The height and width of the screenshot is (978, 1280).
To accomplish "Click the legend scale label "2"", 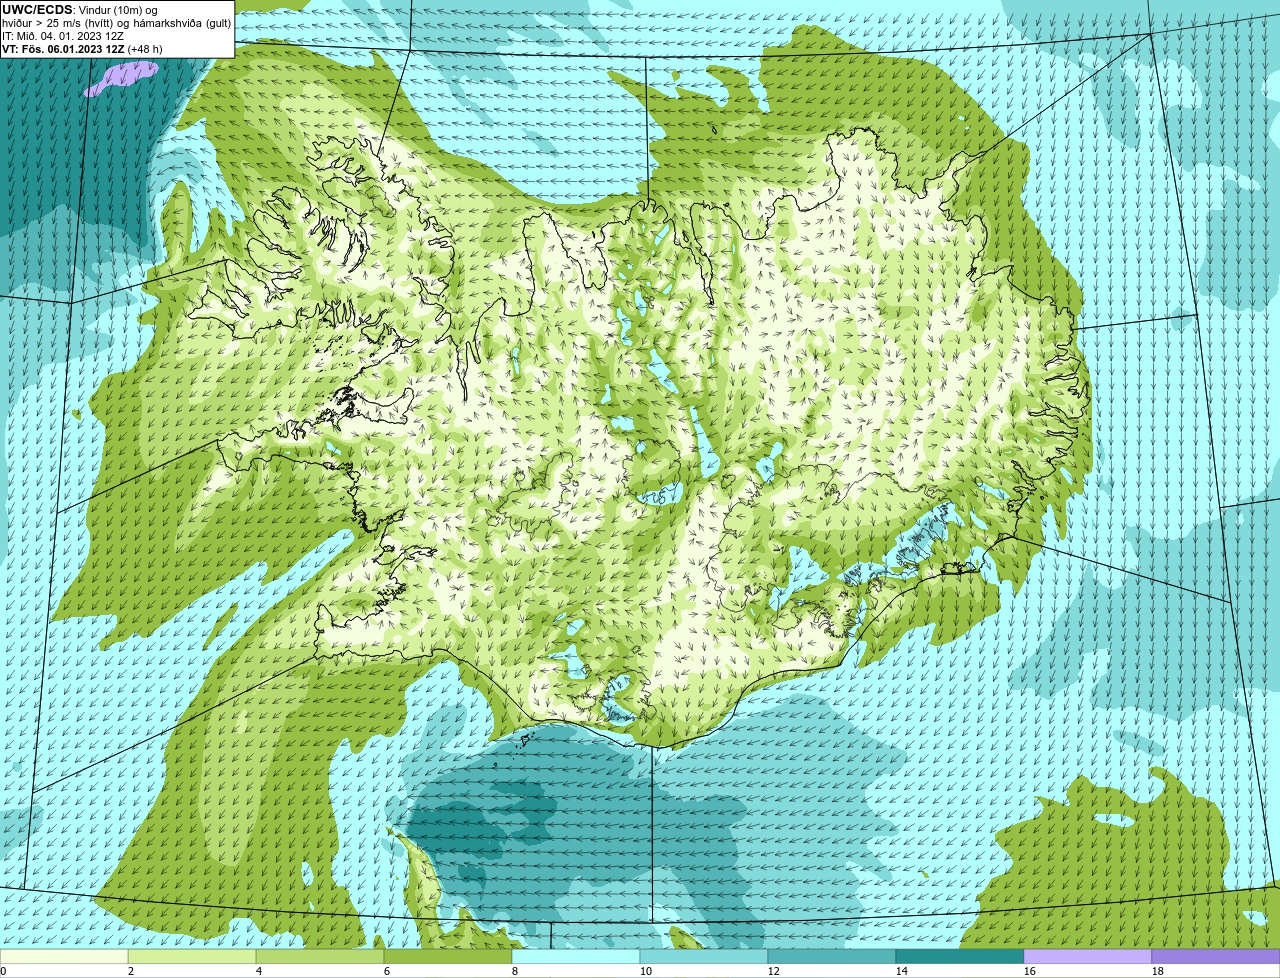I will pos(131,971).
